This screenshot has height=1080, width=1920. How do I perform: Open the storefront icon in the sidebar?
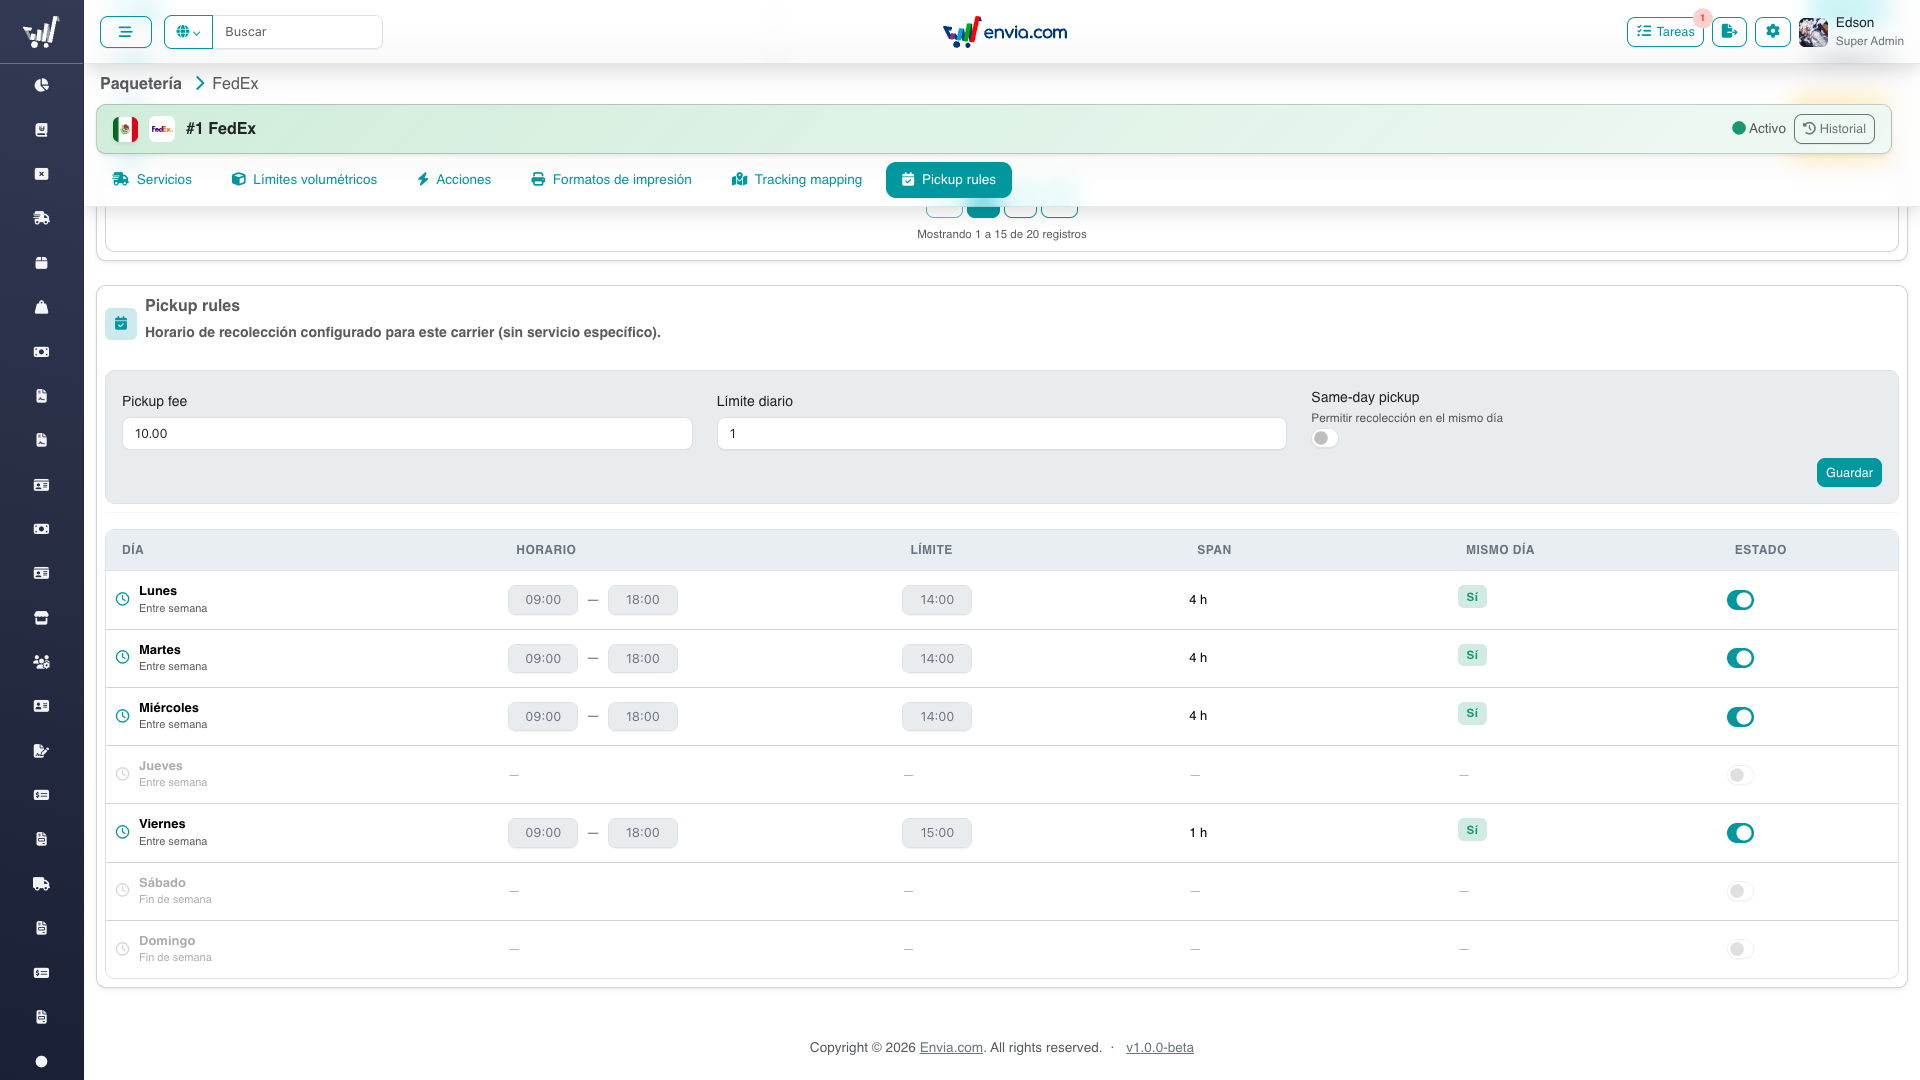pyautogui.click(x=41, y=618)
